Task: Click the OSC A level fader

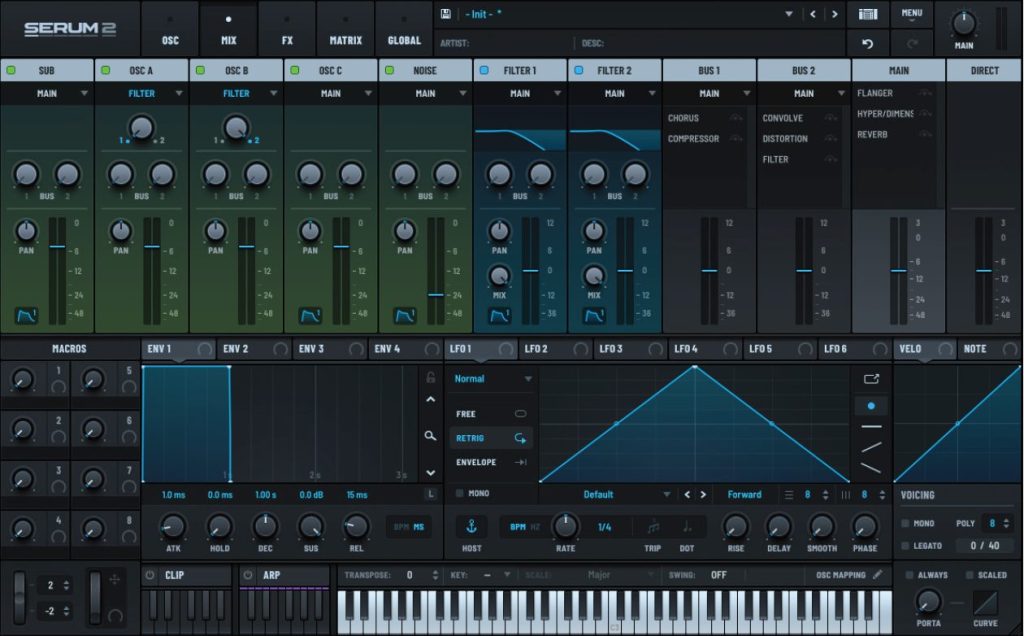Action: coord(152,246)
